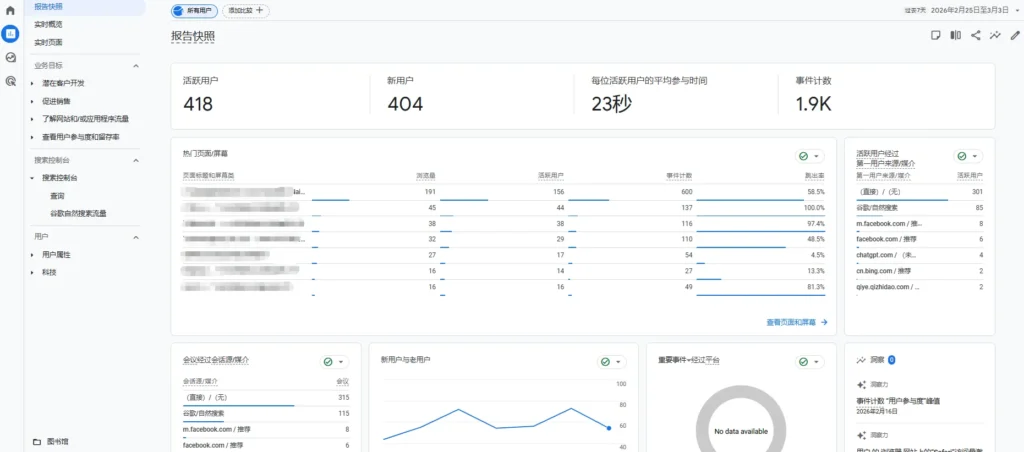Open dropdown arrow on 热门页面/屏幕 card
Image resolution: width=1024 pixels, height=452 pixels.
click(x=816, y=157)
